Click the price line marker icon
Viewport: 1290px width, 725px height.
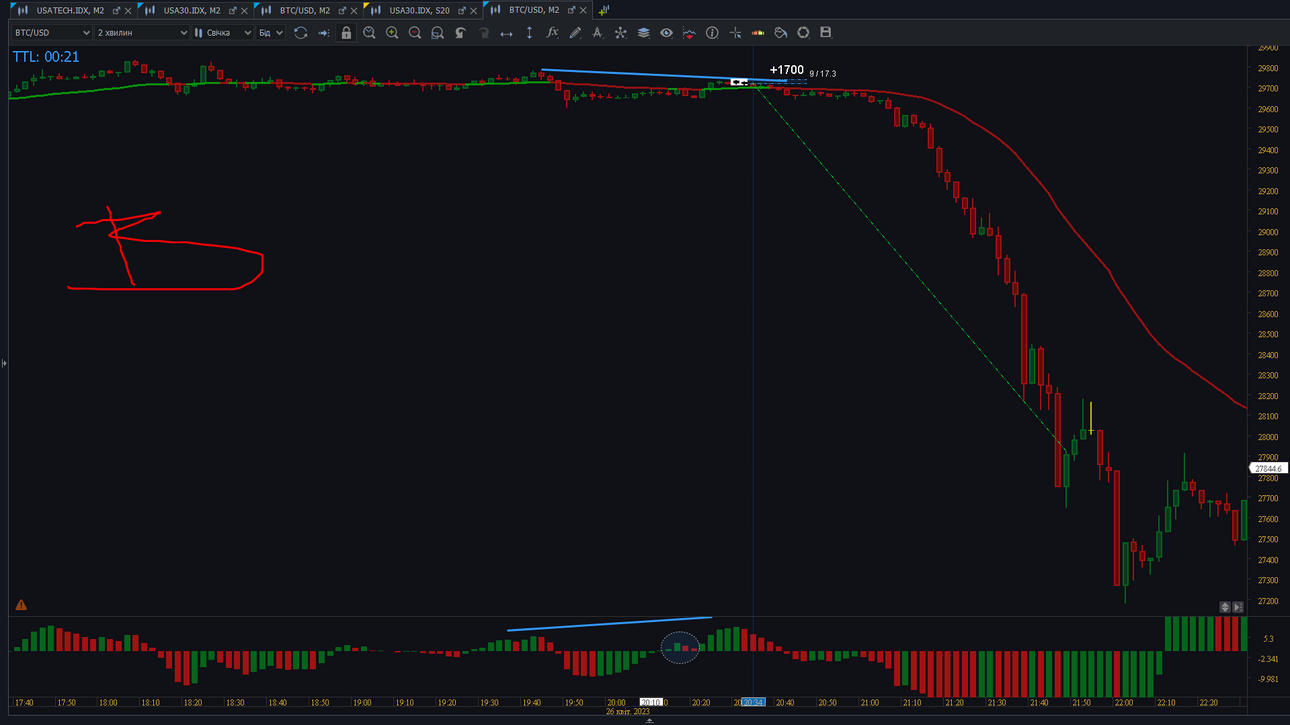pyautogui.click(x=689, y=33)
